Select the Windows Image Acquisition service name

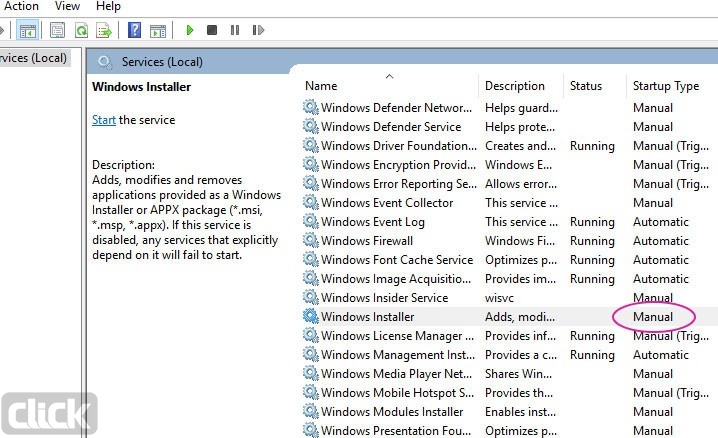pos(396,279)
